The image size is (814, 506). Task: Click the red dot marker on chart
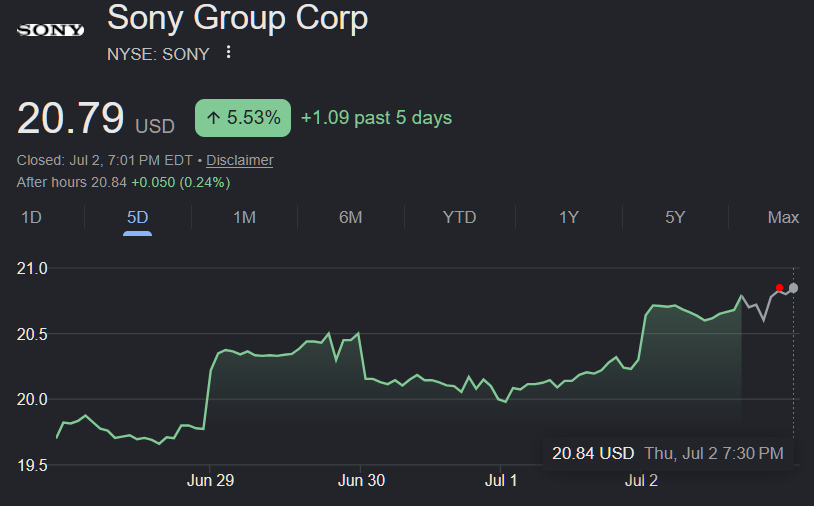[779, 288]
